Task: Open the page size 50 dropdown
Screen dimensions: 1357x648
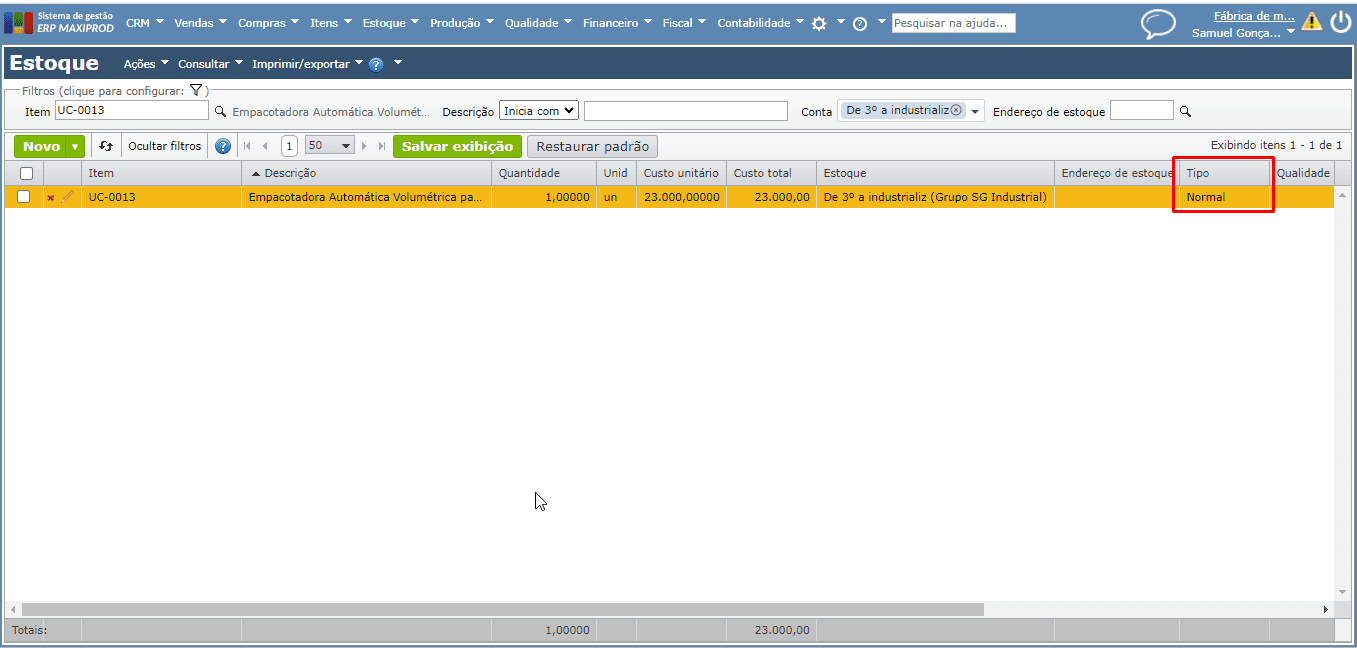Action: tap(330, 146)
